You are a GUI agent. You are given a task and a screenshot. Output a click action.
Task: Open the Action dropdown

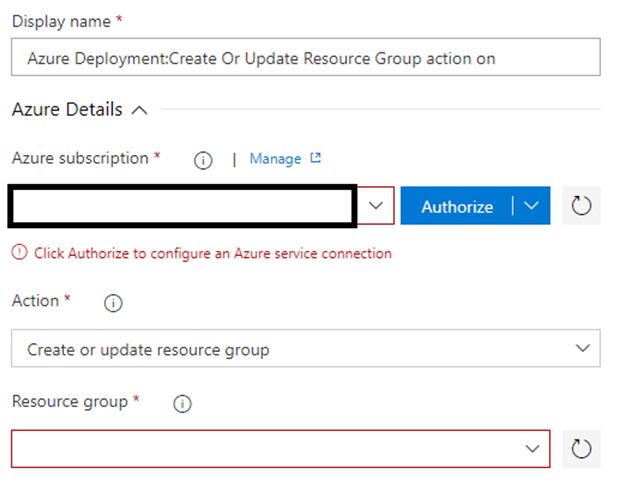pos(305,348)
